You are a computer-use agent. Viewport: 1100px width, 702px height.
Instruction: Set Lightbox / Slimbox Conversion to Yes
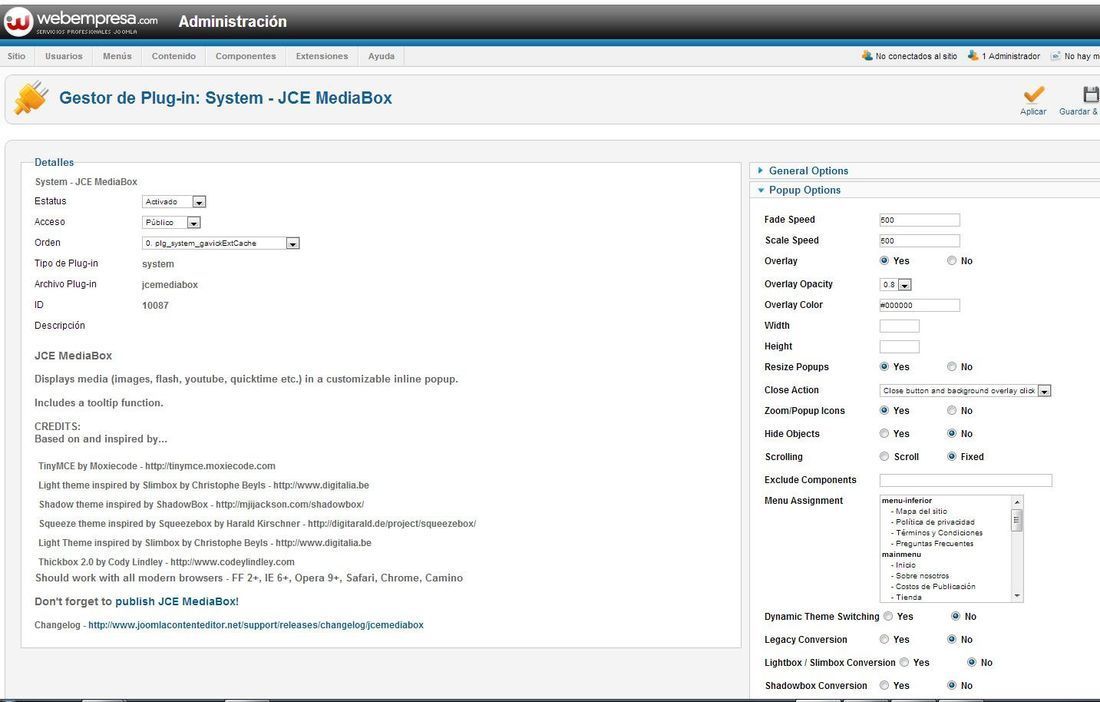[904, 662]
